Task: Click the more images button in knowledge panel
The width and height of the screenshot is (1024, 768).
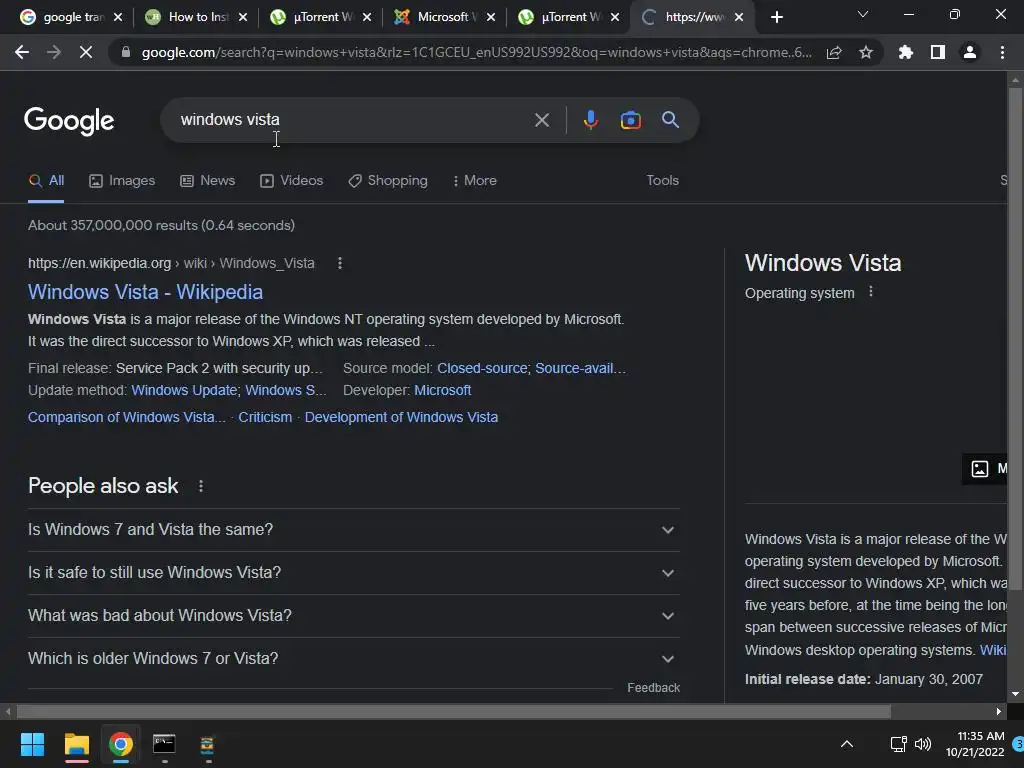Action: click(986, 469)
